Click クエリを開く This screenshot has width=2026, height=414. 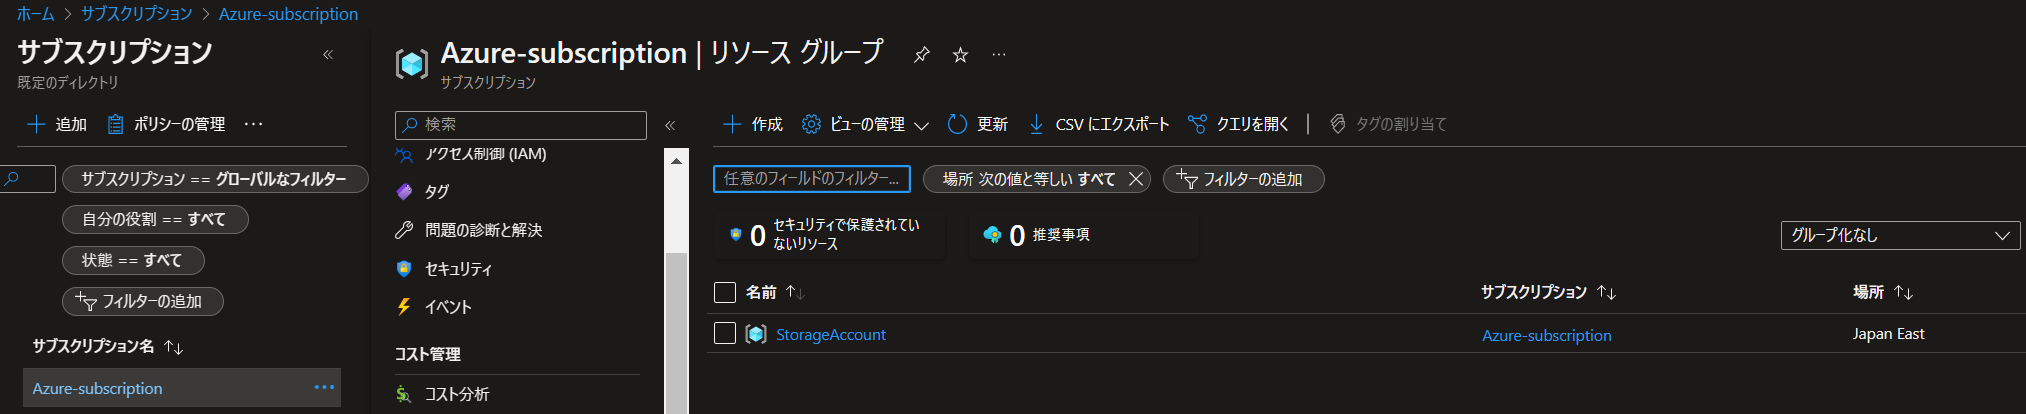pyautogui.click(x=1239, y=124)
